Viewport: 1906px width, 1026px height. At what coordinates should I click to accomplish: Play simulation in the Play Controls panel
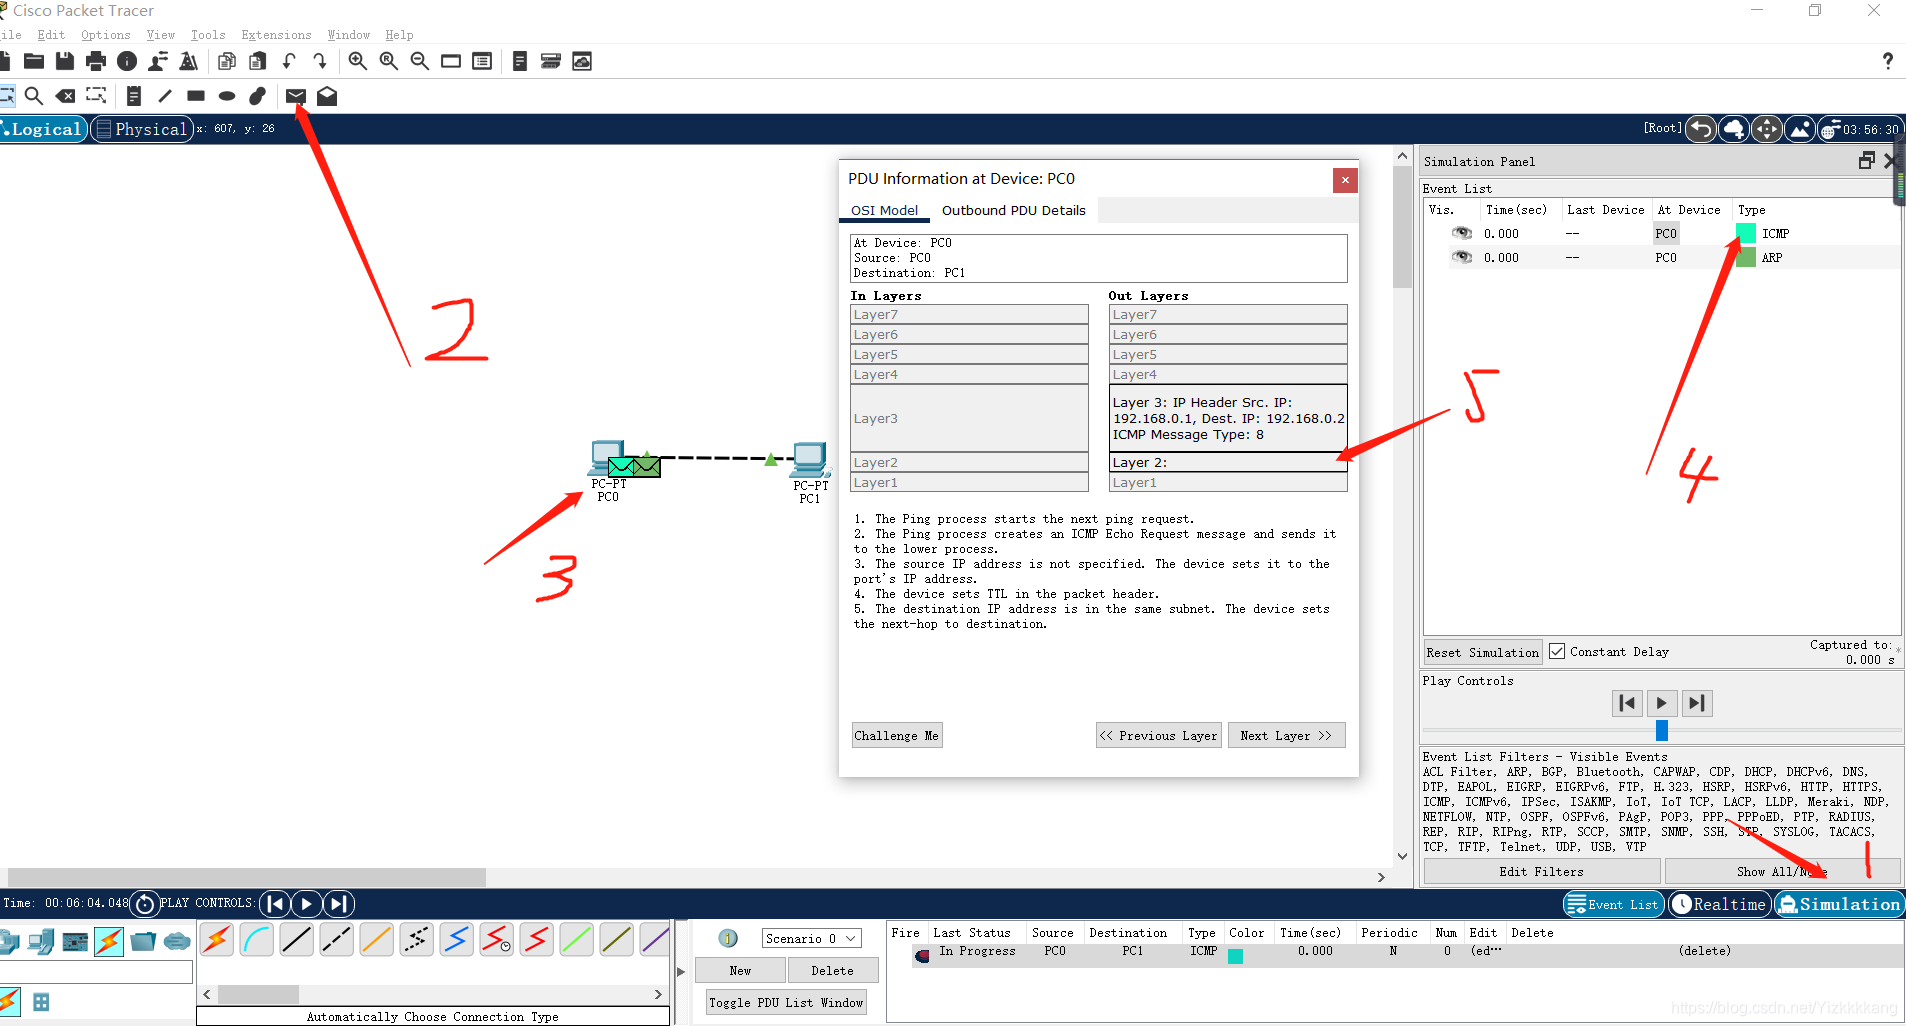click(1661, 703)
